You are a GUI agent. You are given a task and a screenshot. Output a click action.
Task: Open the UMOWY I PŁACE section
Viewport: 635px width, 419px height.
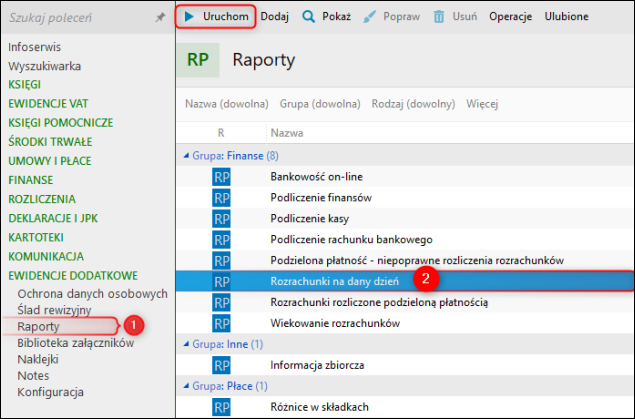click(x=50, y=161)
